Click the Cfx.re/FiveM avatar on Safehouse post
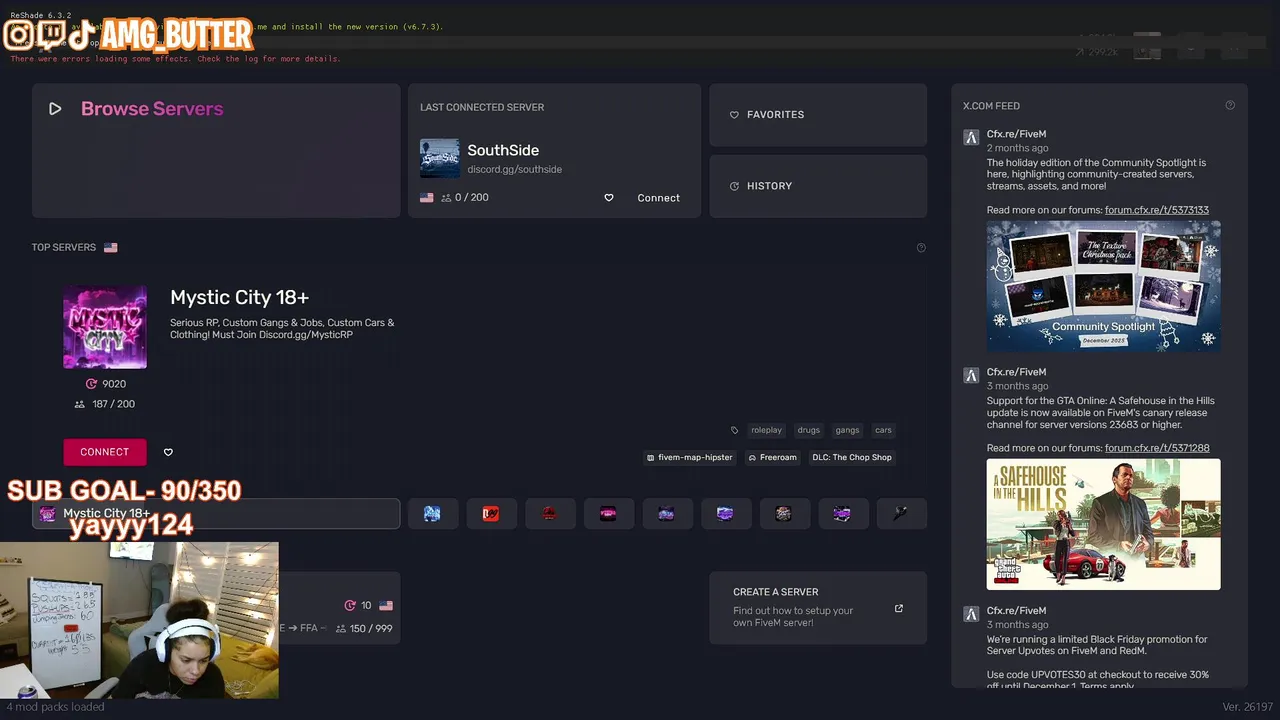The width and height of the screenshot is (1280, 720). click(x=971, y=376)
